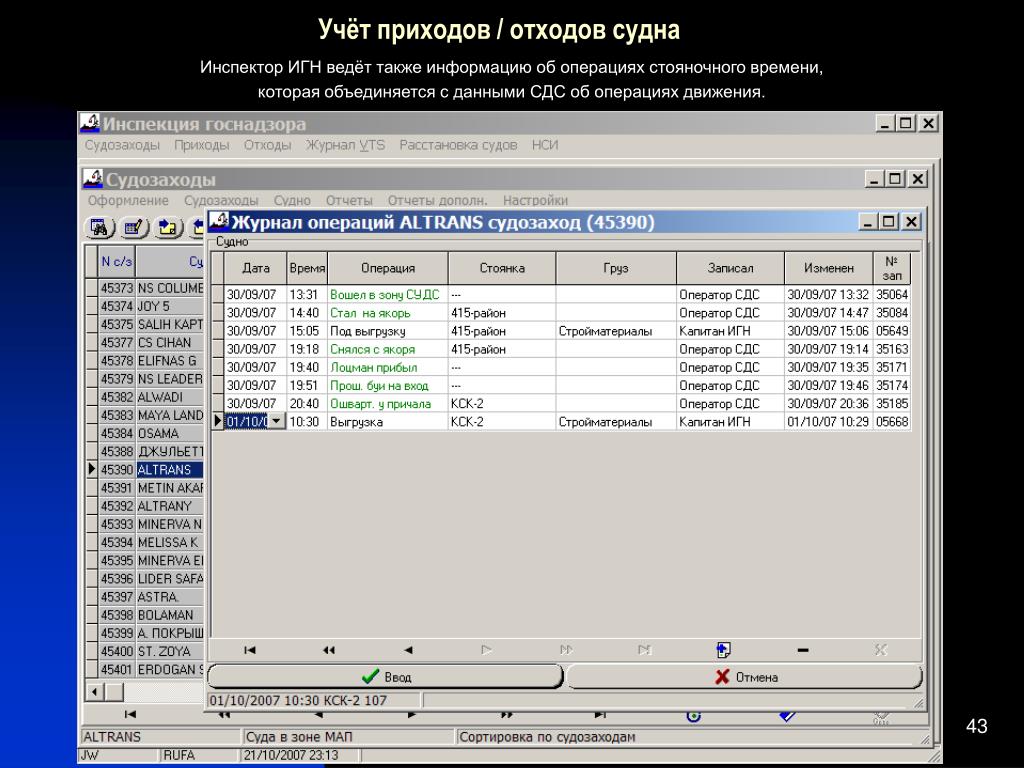This screenshot has width=1024, height=768.
Task: Open the Отчеты дополн. menu
Action: click(438, 200)
